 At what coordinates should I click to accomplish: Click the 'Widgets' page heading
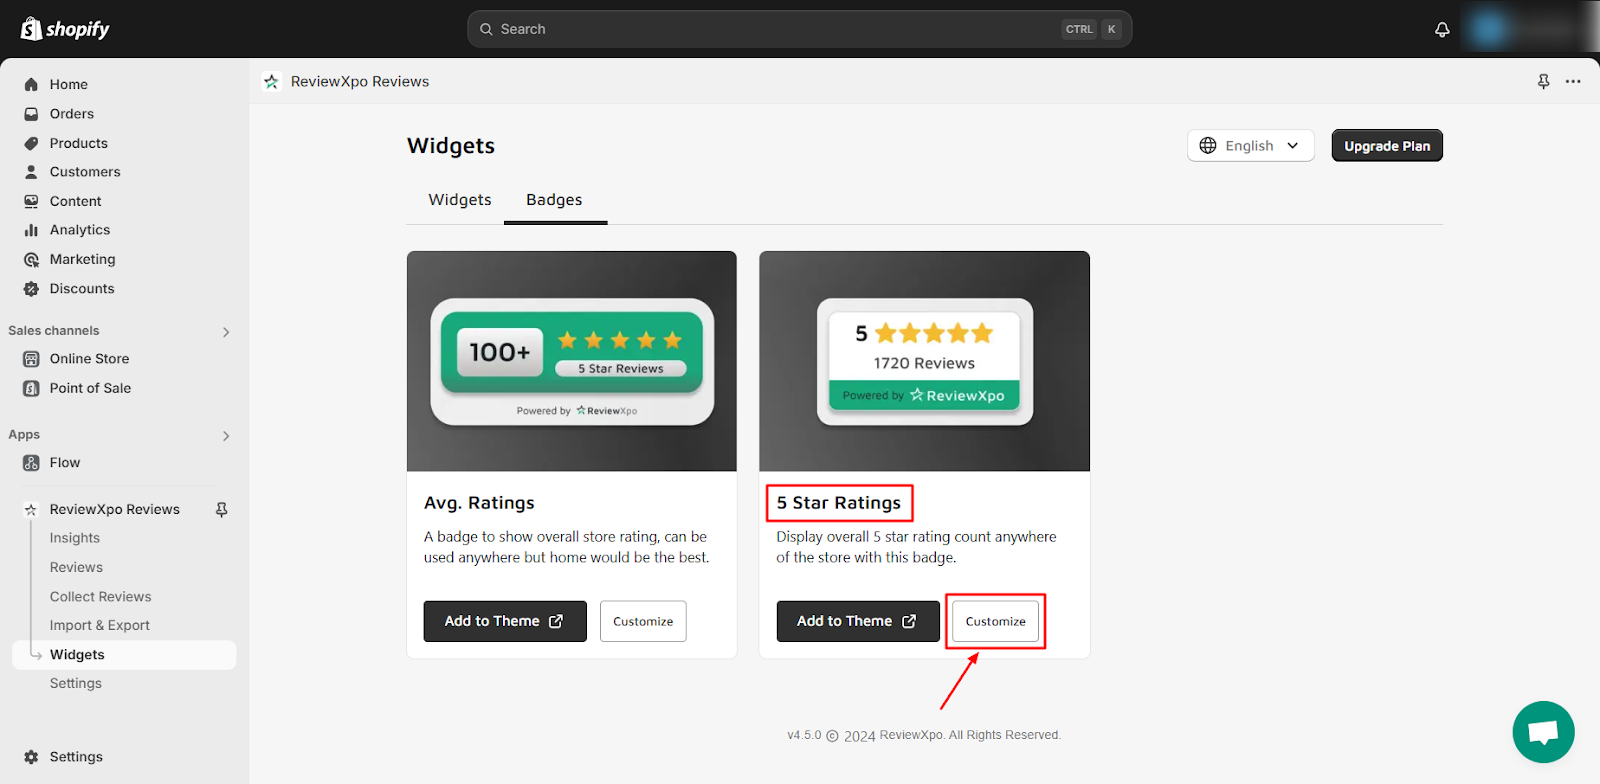451,146
